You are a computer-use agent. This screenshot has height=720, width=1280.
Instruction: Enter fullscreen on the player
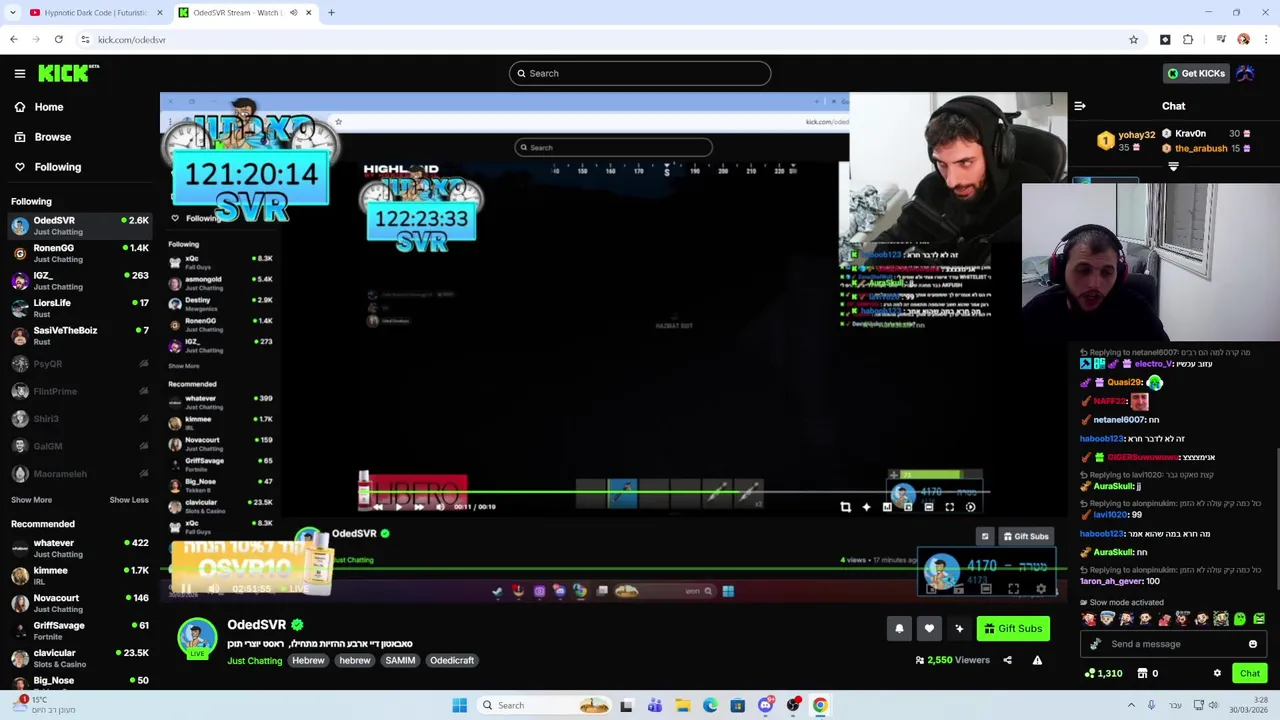tap(1013, 589)
